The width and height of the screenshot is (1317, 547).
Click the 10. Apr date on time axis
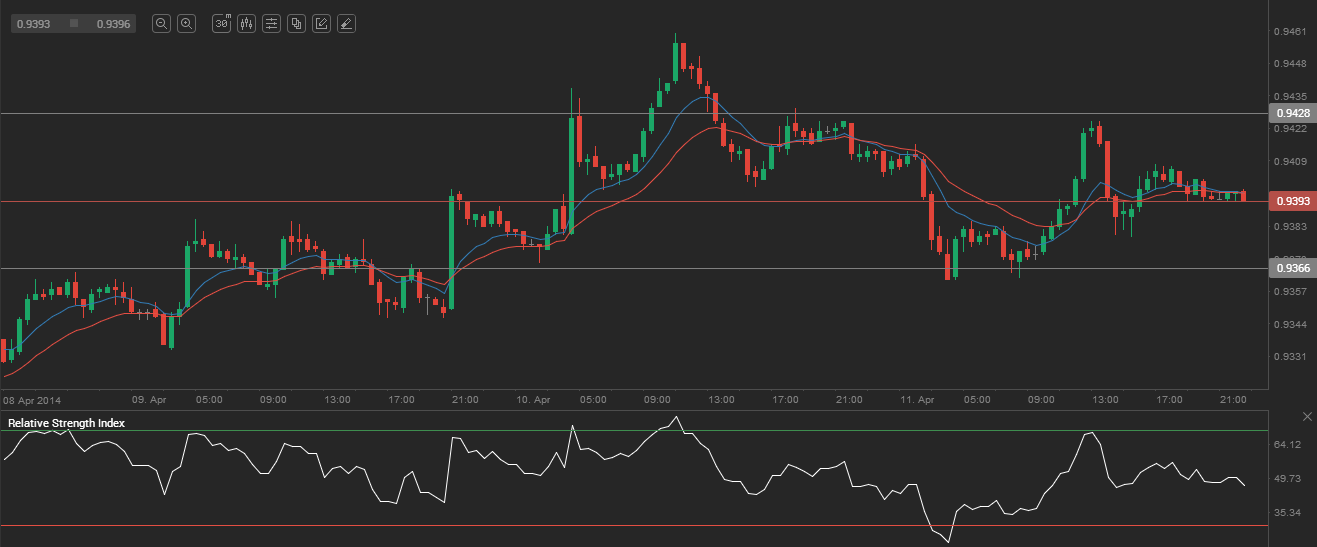click(534, 399)
